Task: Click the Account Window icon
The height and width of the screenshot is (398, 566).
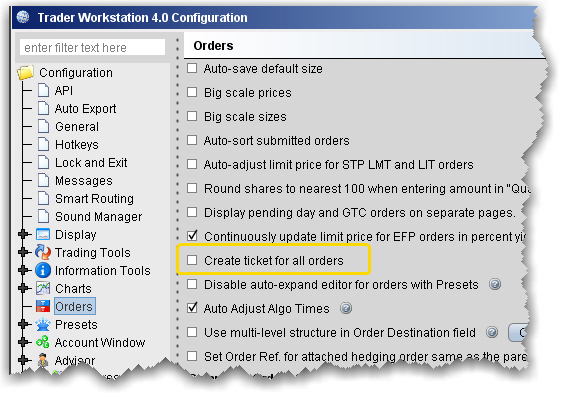Action: click(43, 342)
